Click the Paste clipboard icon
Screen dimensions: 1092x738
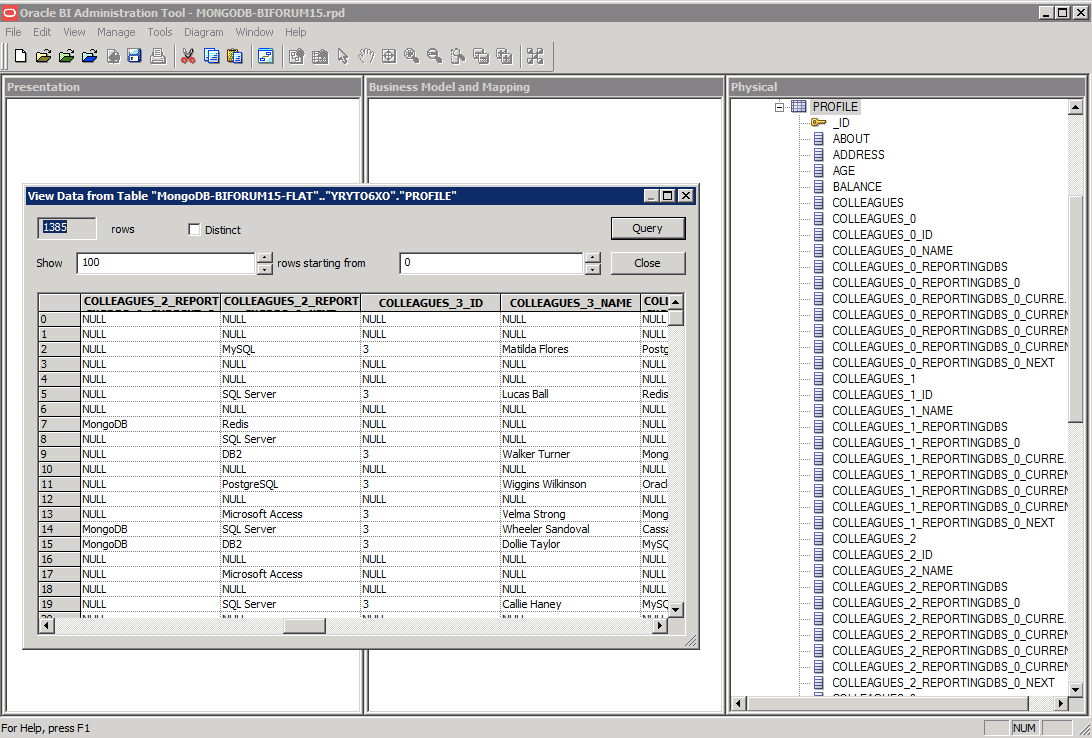(234, 56)
